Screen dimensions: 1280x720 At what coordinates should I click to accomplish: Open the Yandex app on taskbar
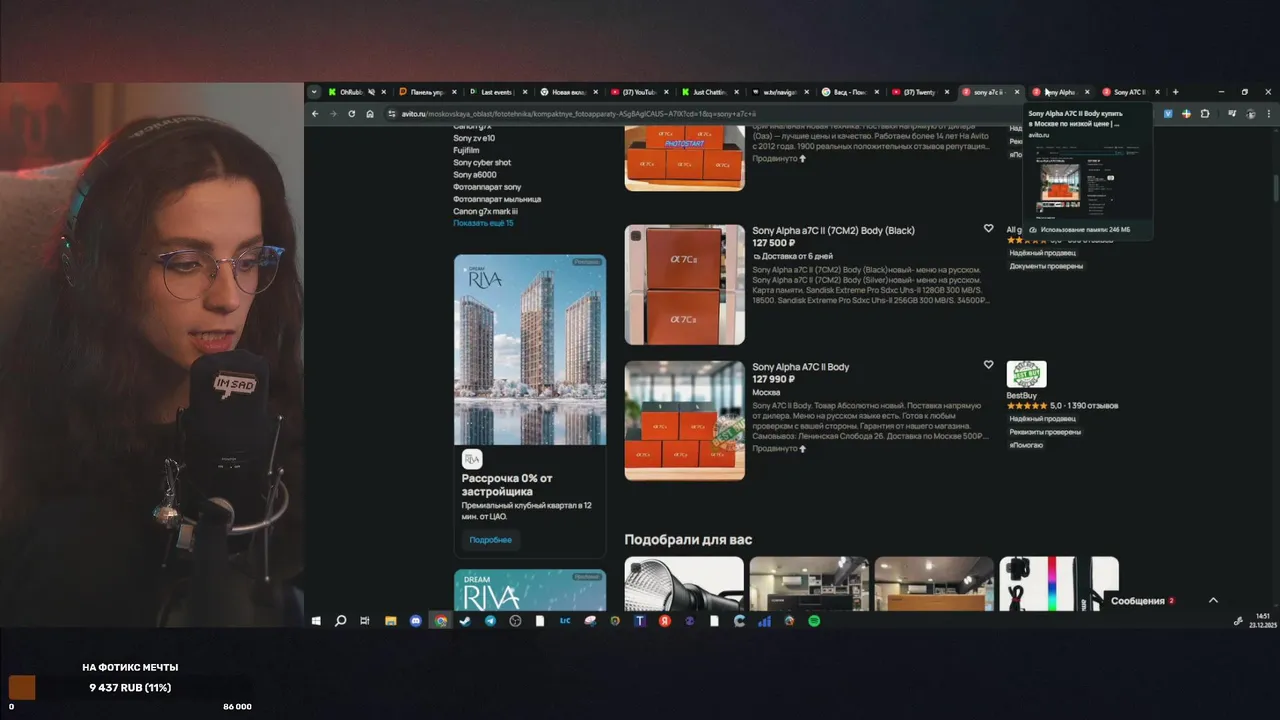665,621
